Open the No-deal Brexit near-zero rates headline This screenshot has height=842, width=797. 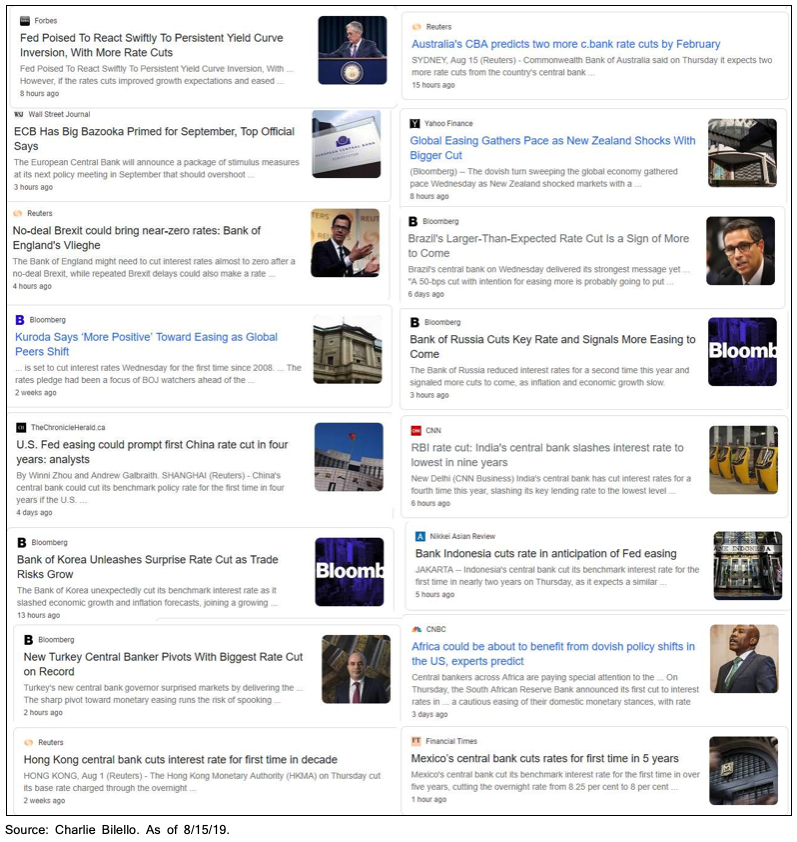pyautogui.click(x=136, y=238)
